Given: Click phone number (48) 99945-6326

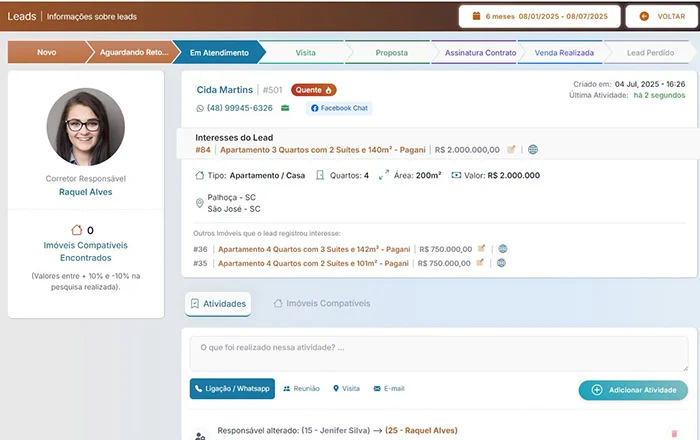Looking at the screenshot, I should (x=240, y=108).
